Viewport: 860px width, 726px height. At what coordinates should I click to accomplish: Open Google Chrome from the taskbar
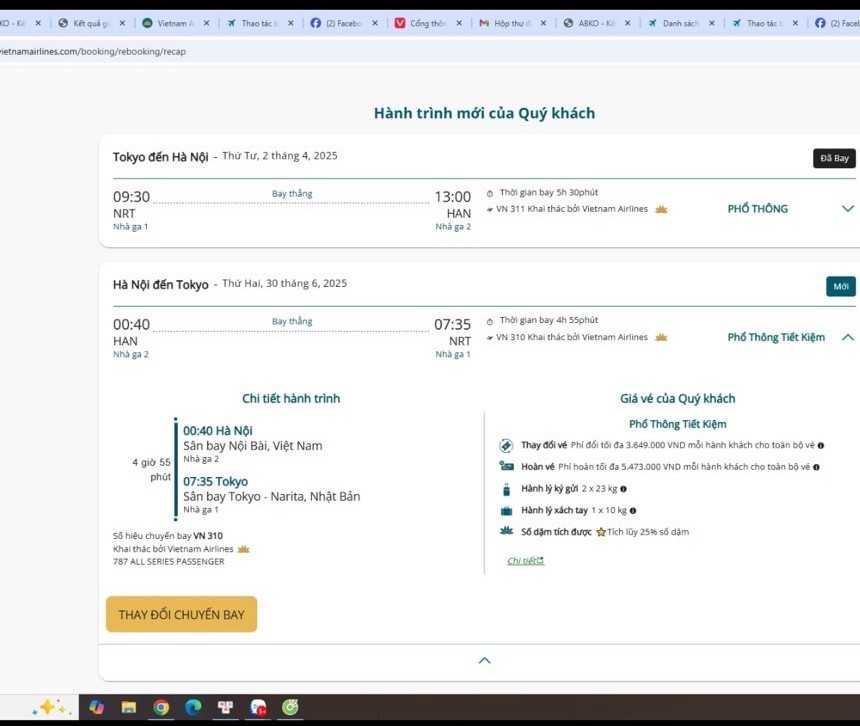coord(161,708)
